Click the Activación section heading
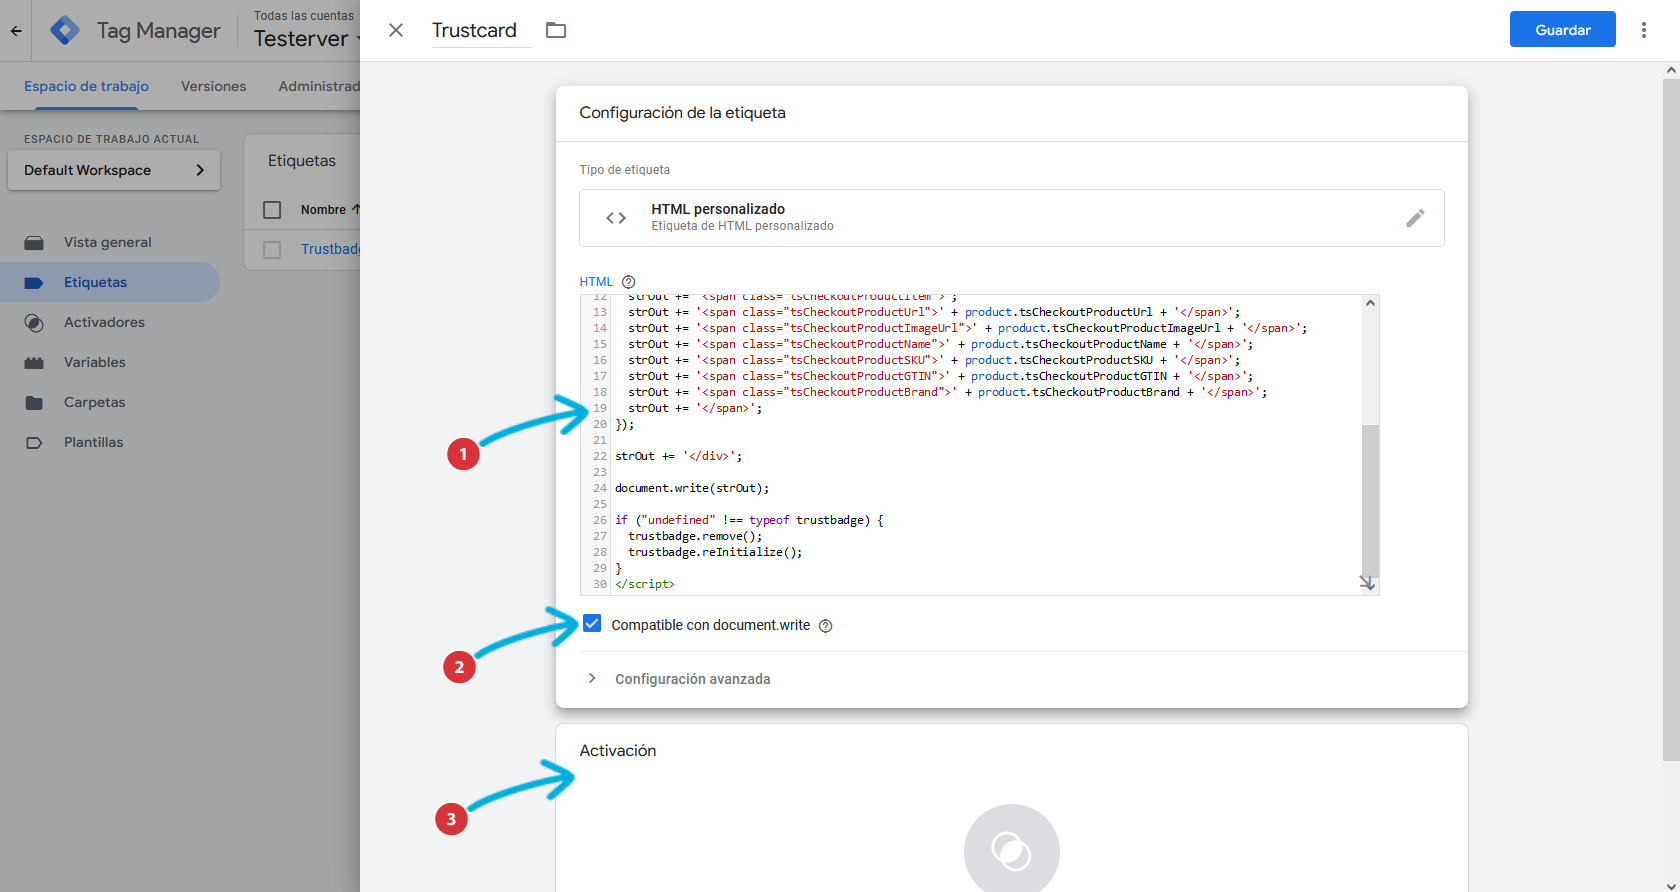Image resolution: width=1680 pixels, height=892 pixels. pos(618,751)
